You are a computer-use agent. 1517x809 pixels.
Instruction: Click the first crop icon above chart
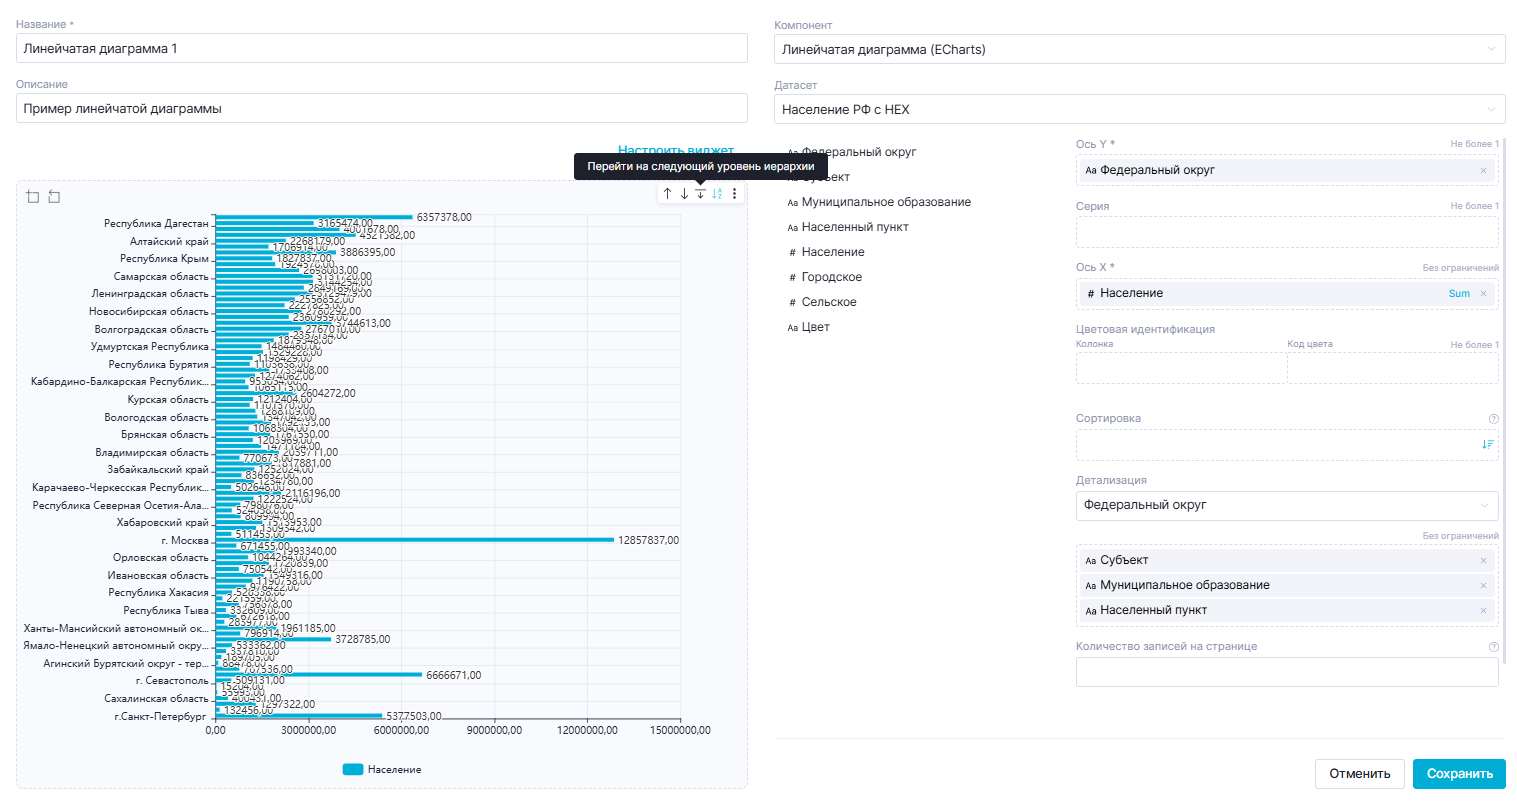pos(33,197)
